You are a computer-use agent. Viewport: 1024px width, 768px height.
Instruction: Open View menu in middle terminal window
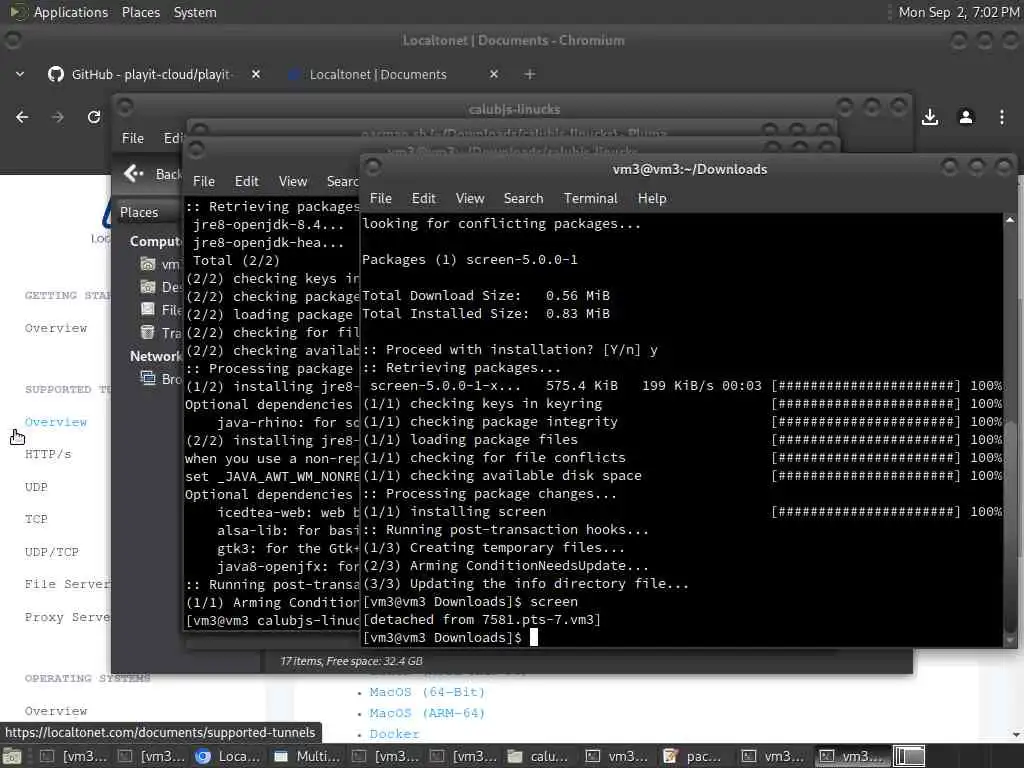(293, 182)
